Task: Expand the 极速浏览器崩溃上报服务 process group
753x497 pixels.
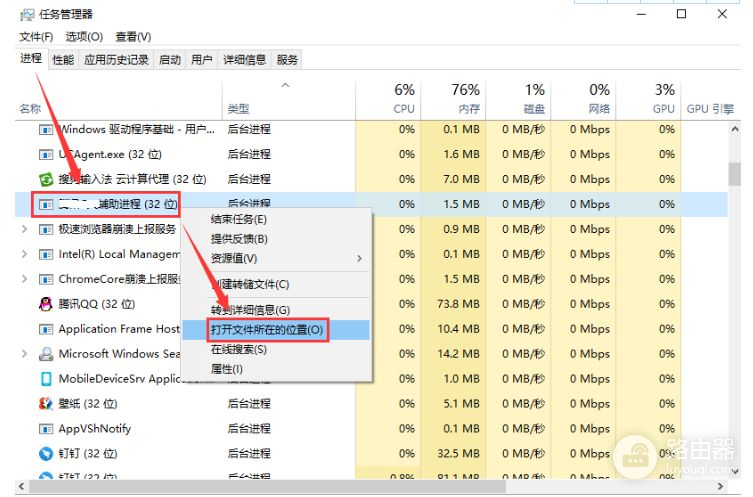Action: (x=24, y=229)
